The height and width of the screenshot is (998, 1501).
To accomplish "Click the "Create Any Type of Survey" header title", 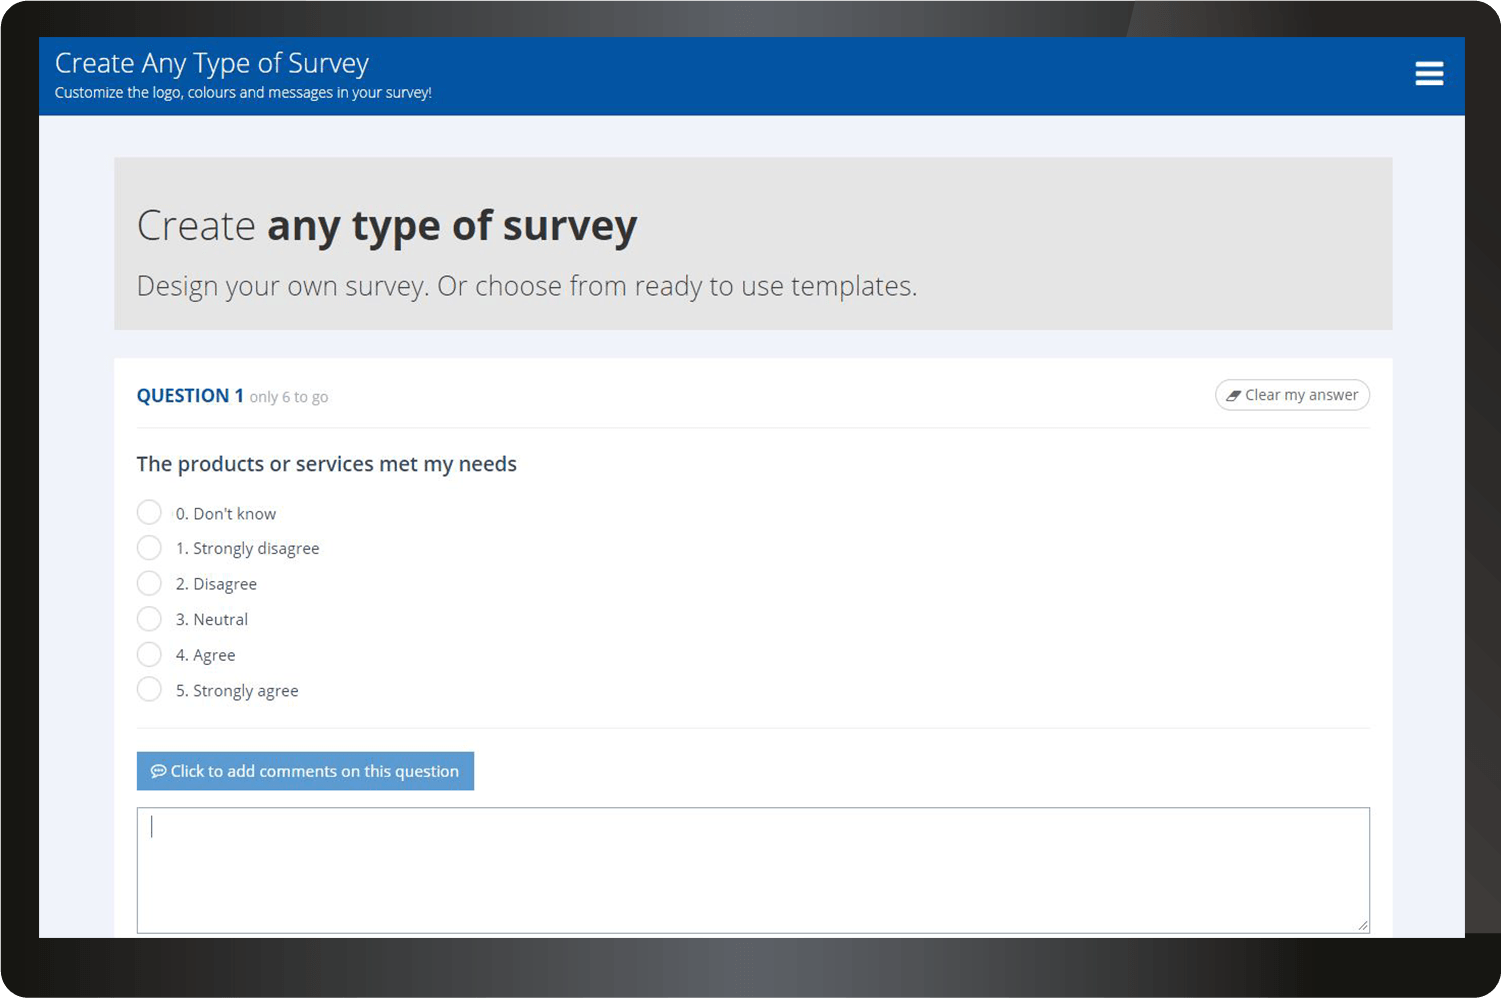I will pyautogui.click(x=212, y=63).
